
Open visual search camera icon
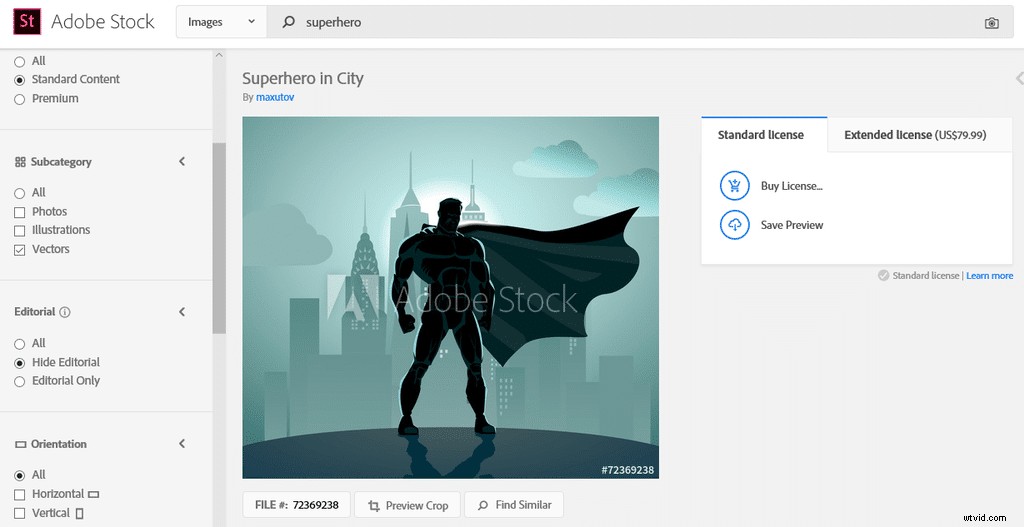991,22
